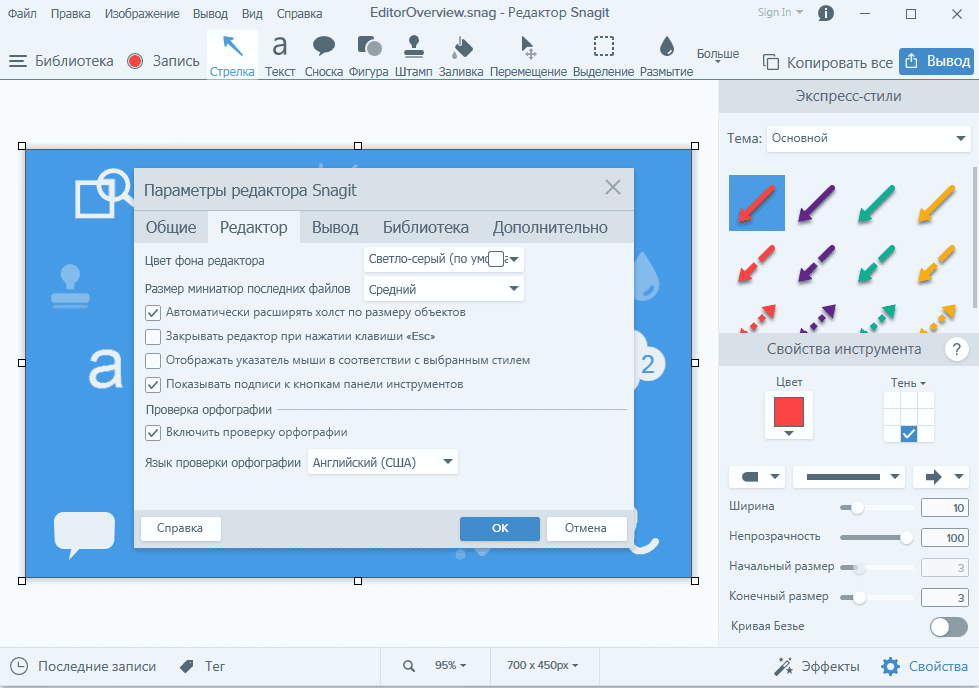The width and height of the screenshot is (979, 688).
Task: Apply the dashed green arrow quick style
Action: tap(877, 263)
